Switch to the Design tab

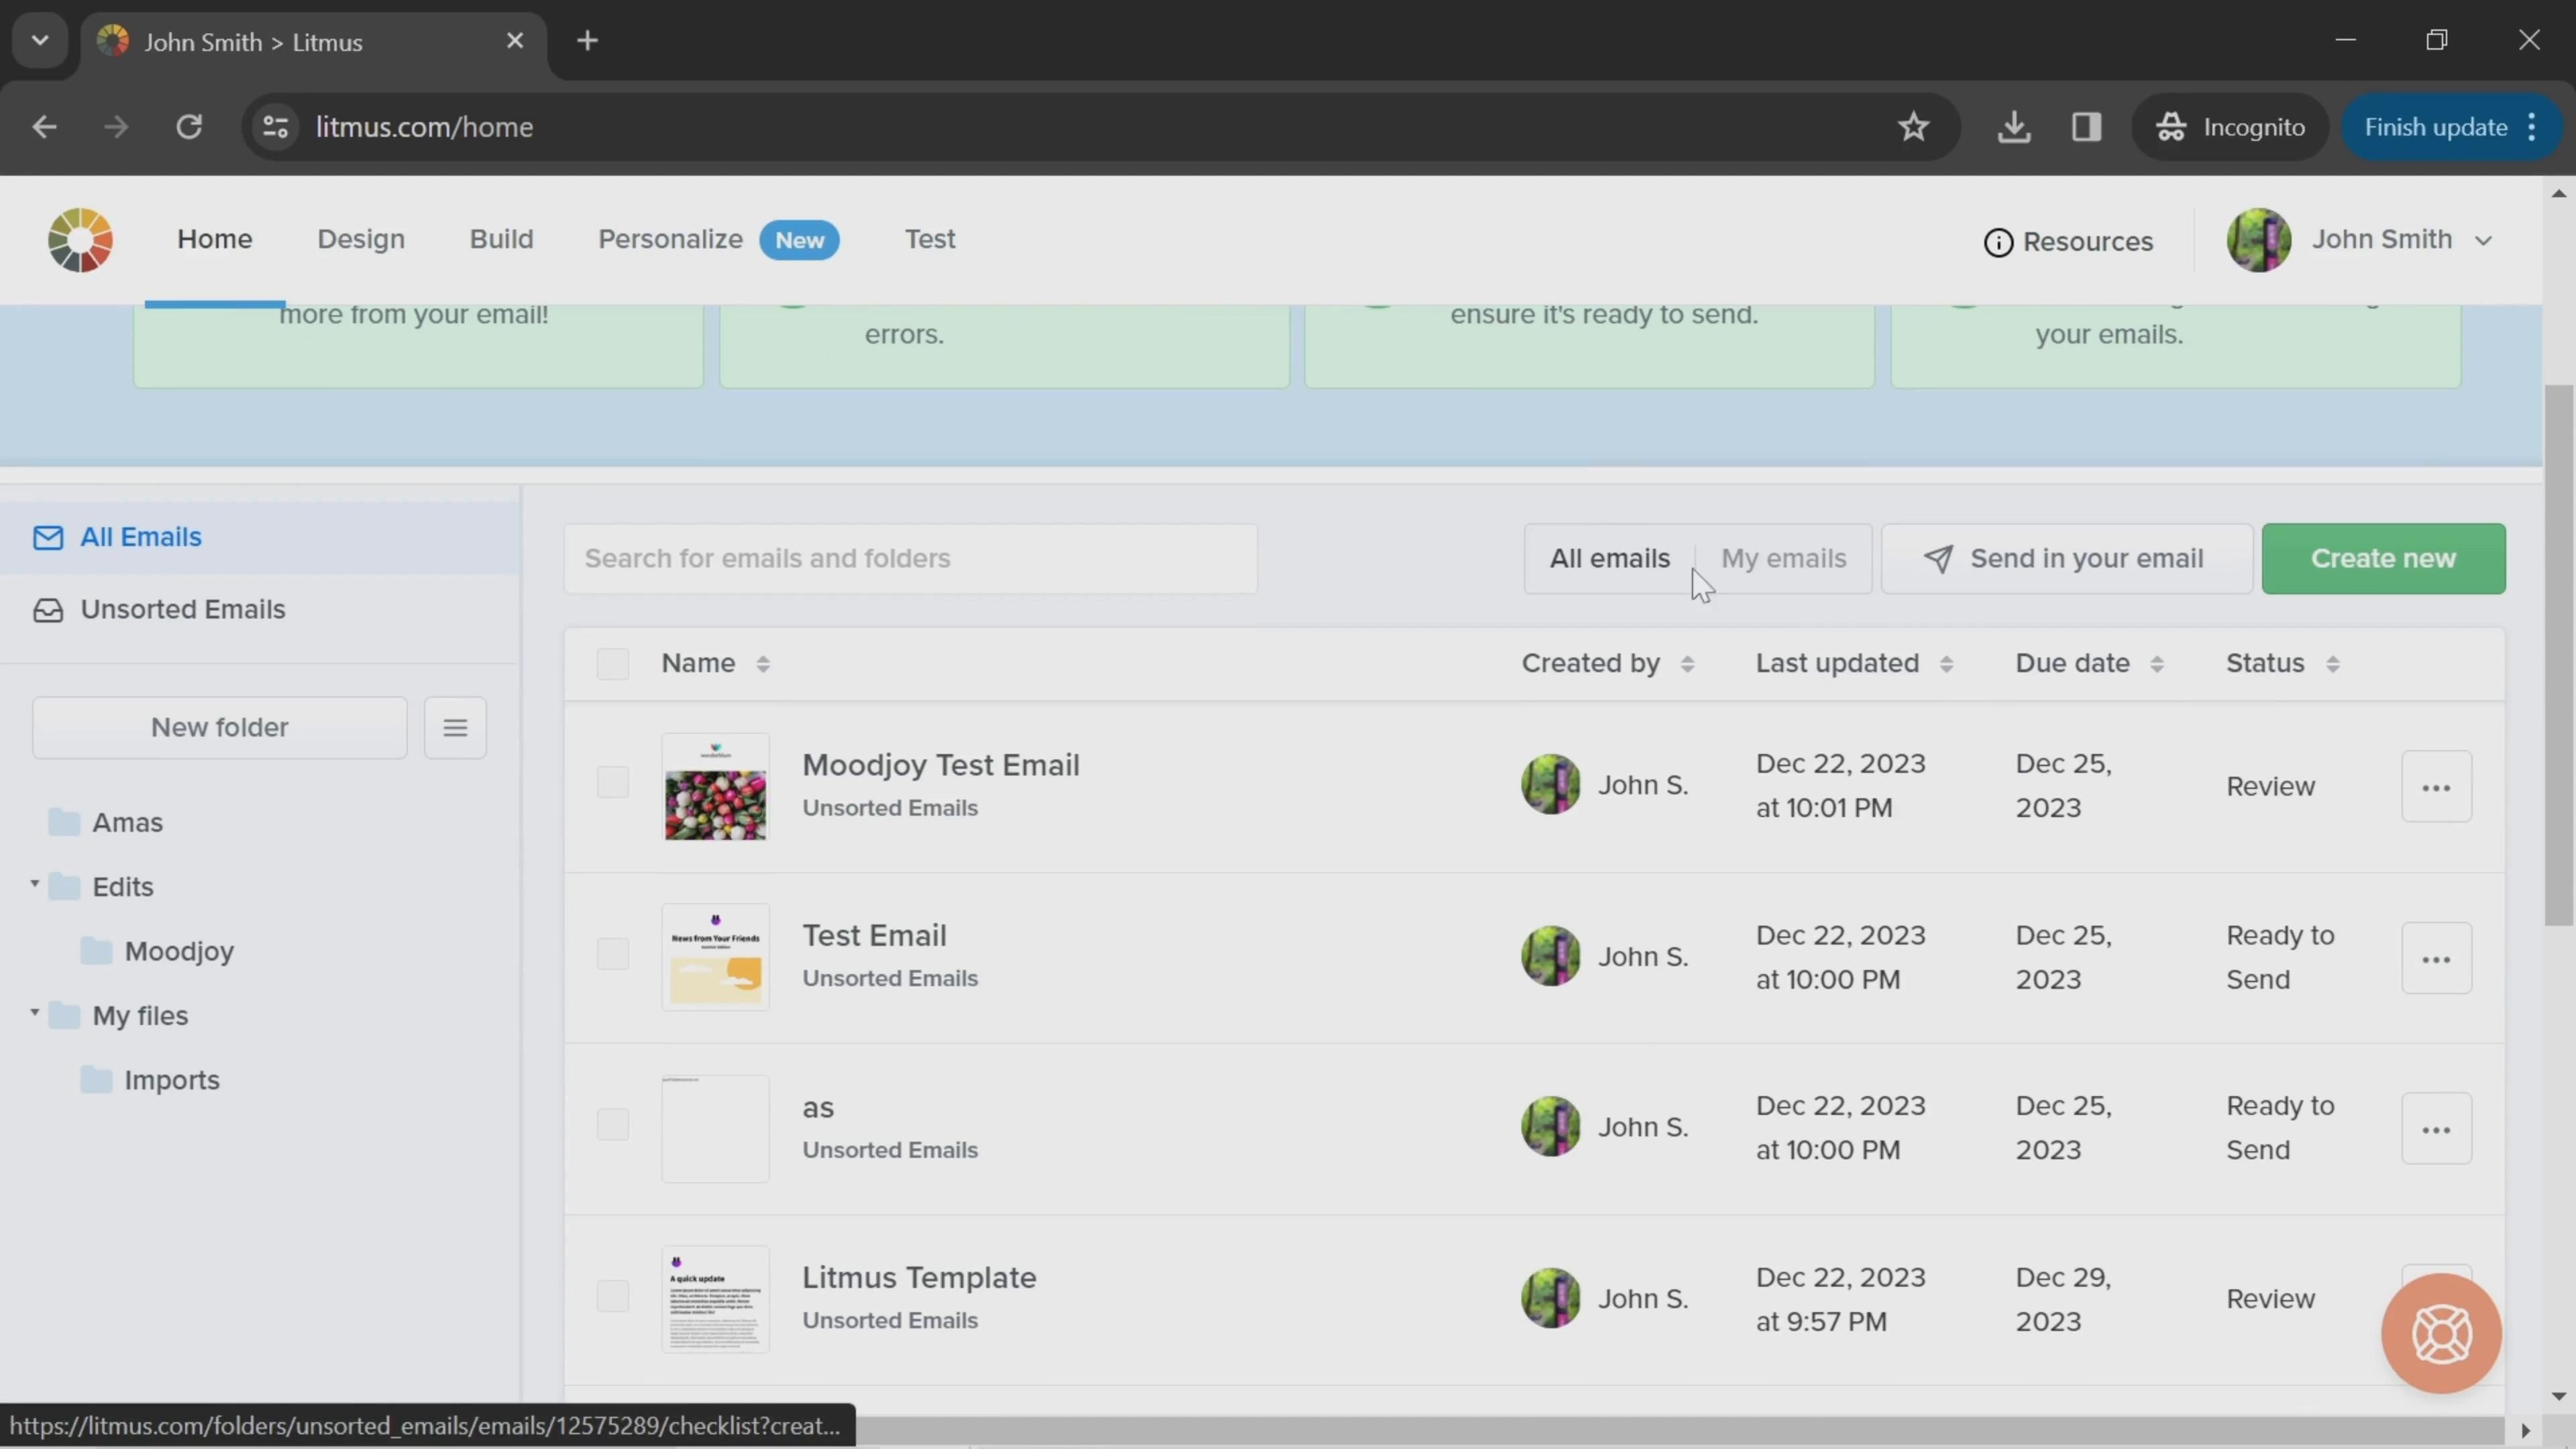(361, 239)
